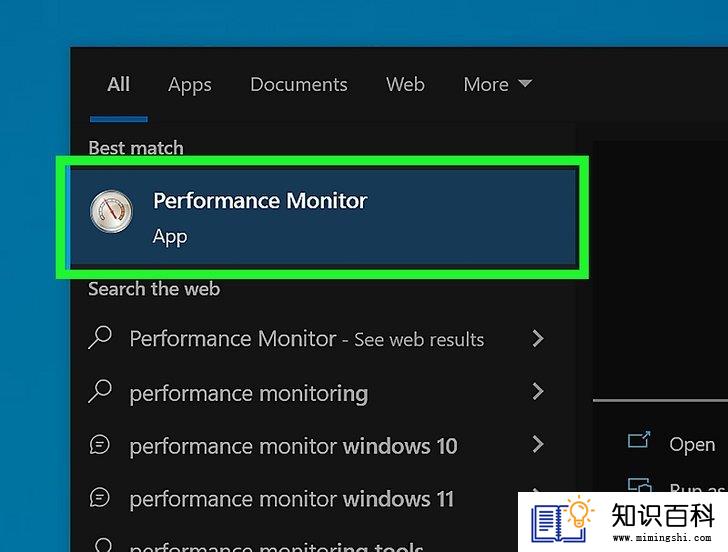Image resolution: width=728 pixels, height=552 pixels.
Task: Click chat bubble icon beside windows 10 suggestion
Action: point(99,445)
